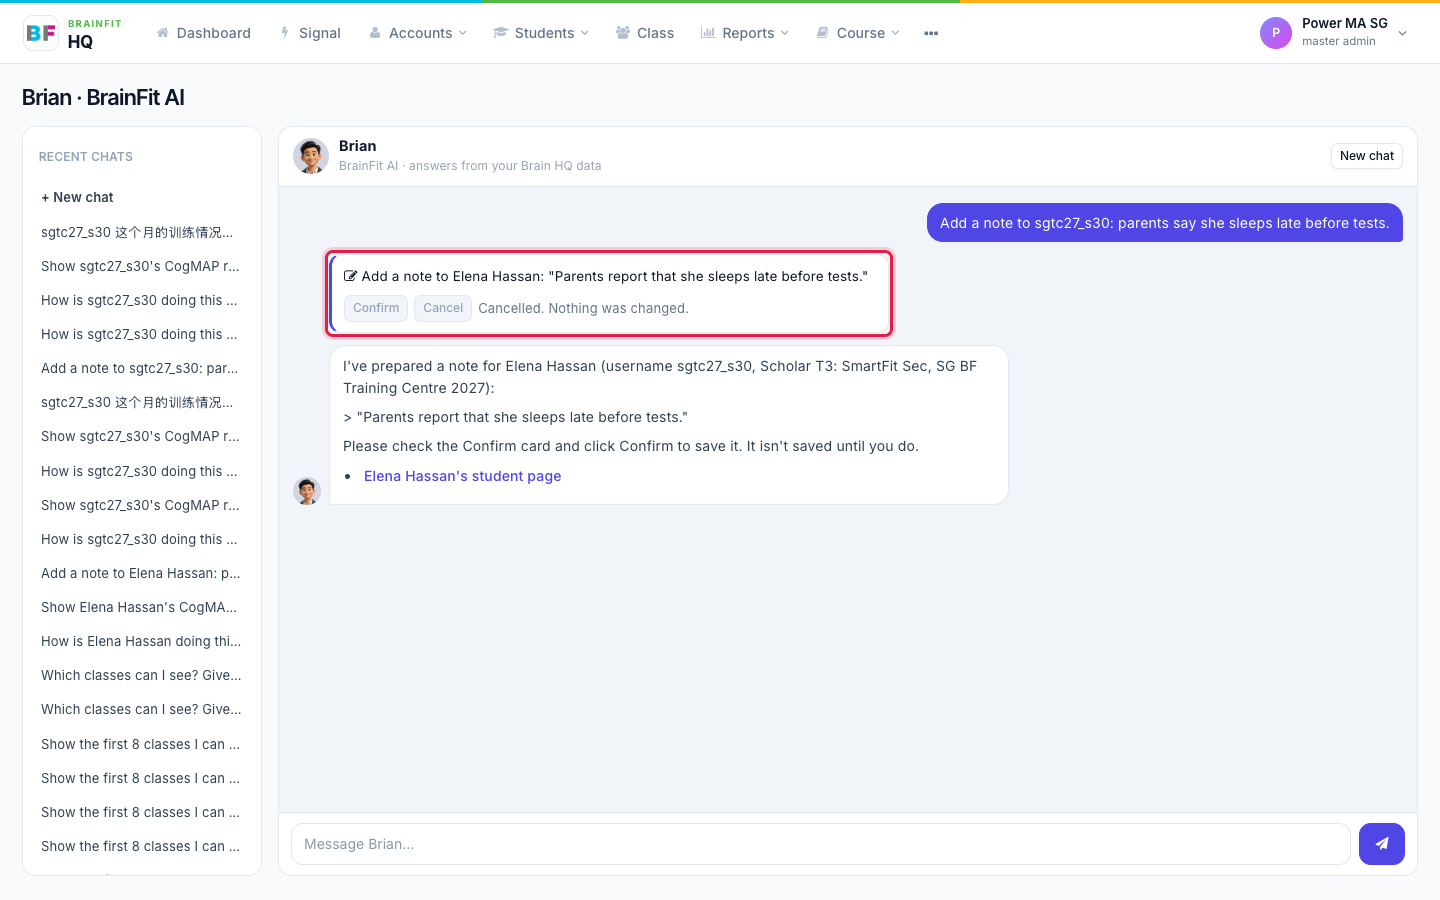This screenshot has width=1440, height=900.
Task: Click the Cancel button on note card
Action: click(443, 308)
